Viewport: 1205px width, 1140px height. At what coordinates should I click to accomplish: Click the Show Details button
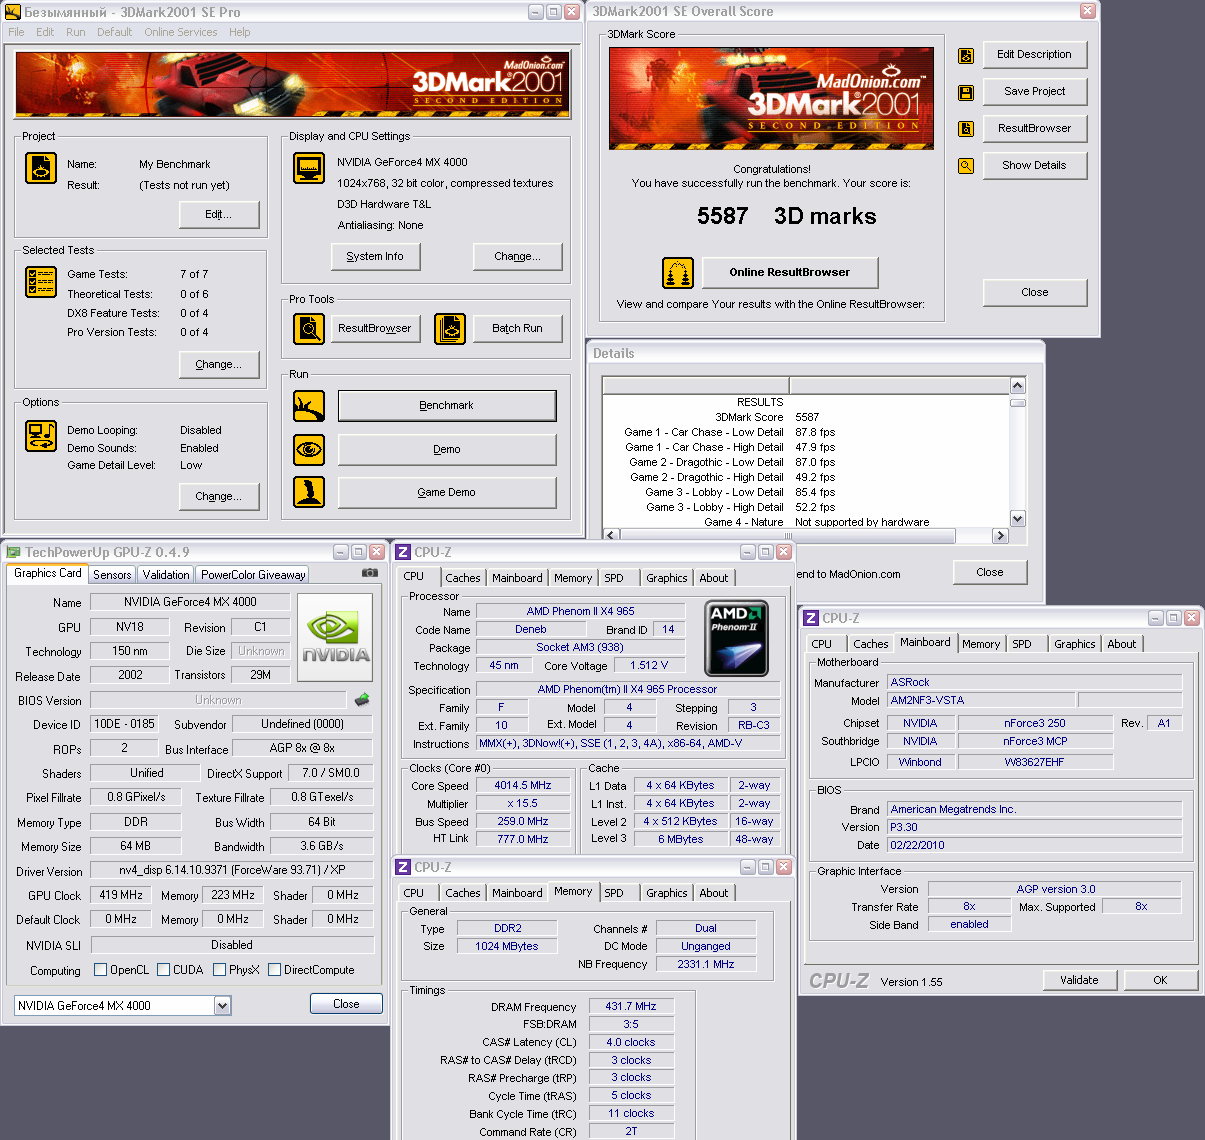tap(1035, 166)
